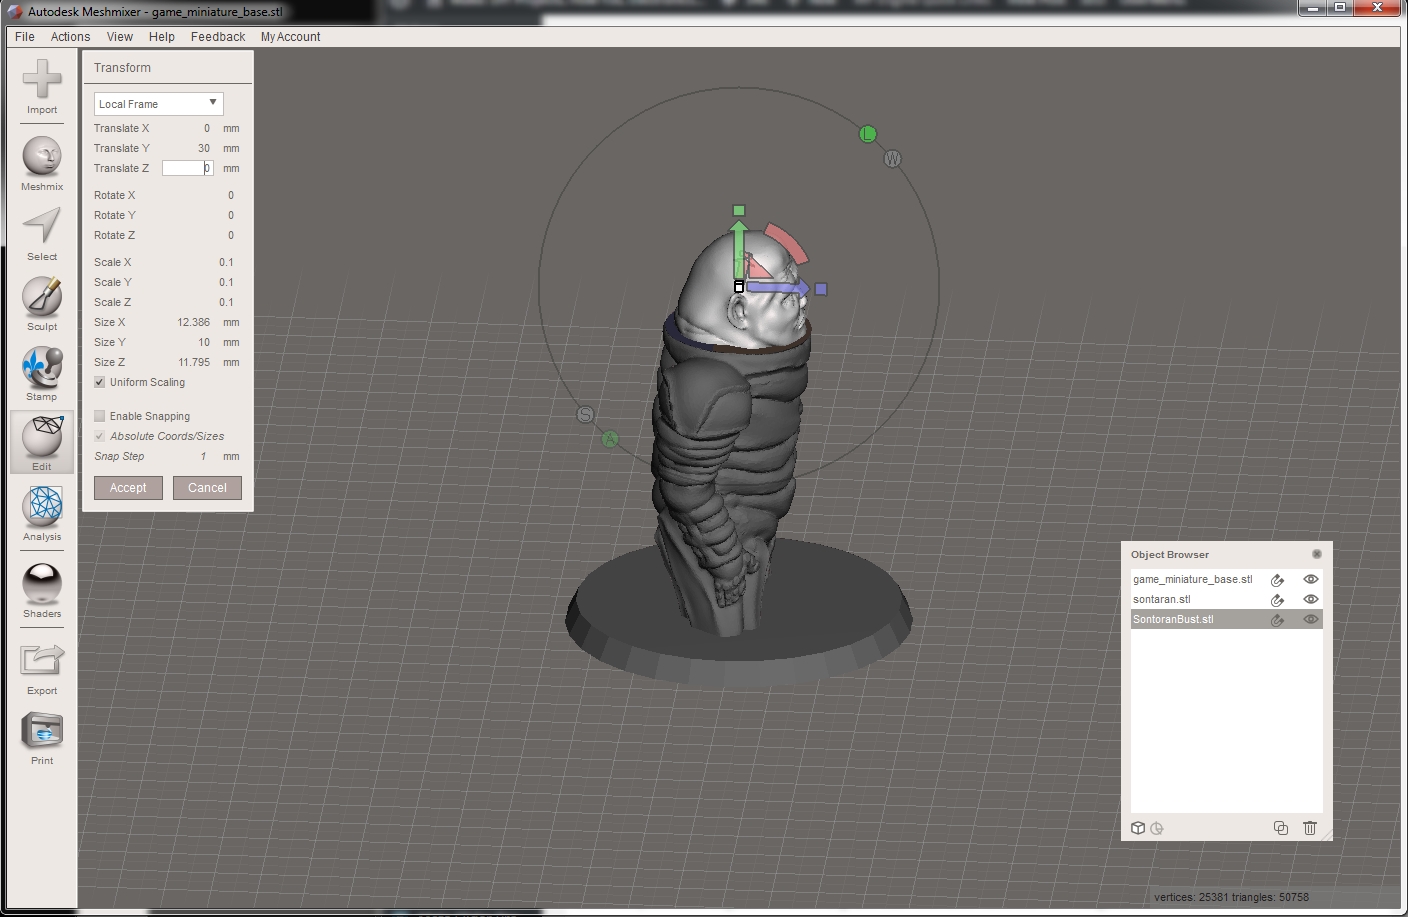Image resolution: width=1408 pixels, height=917 pixels.
Task: Open the Actions menu
Action: 70,37
